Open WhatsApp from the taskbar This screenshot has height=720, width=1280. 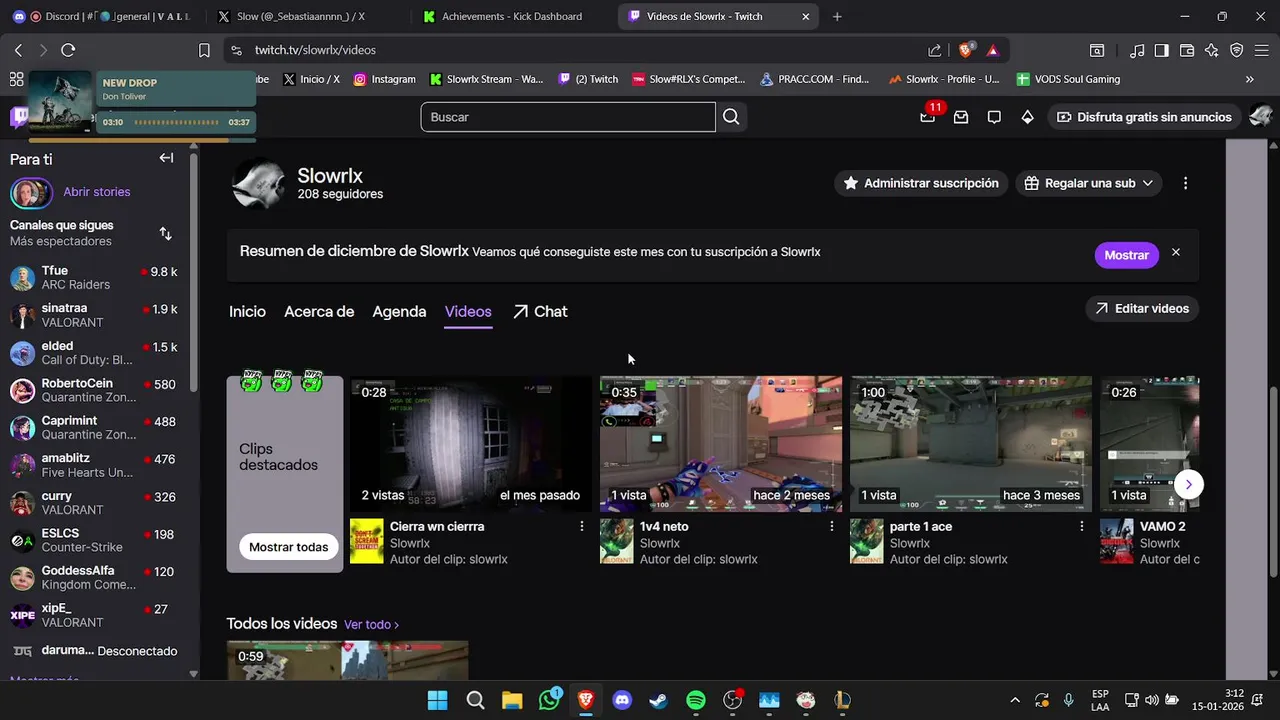[x=549, y=700]
